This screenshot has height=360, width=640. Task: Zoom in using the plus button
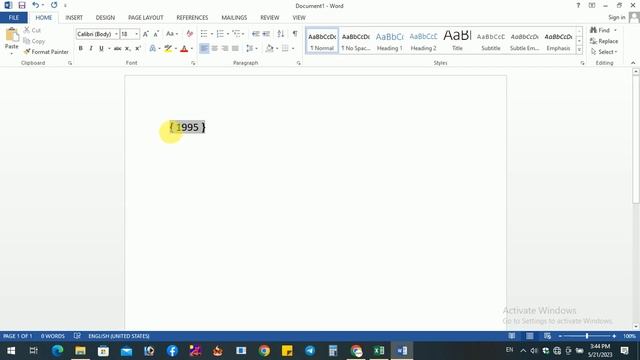(614, 336)
